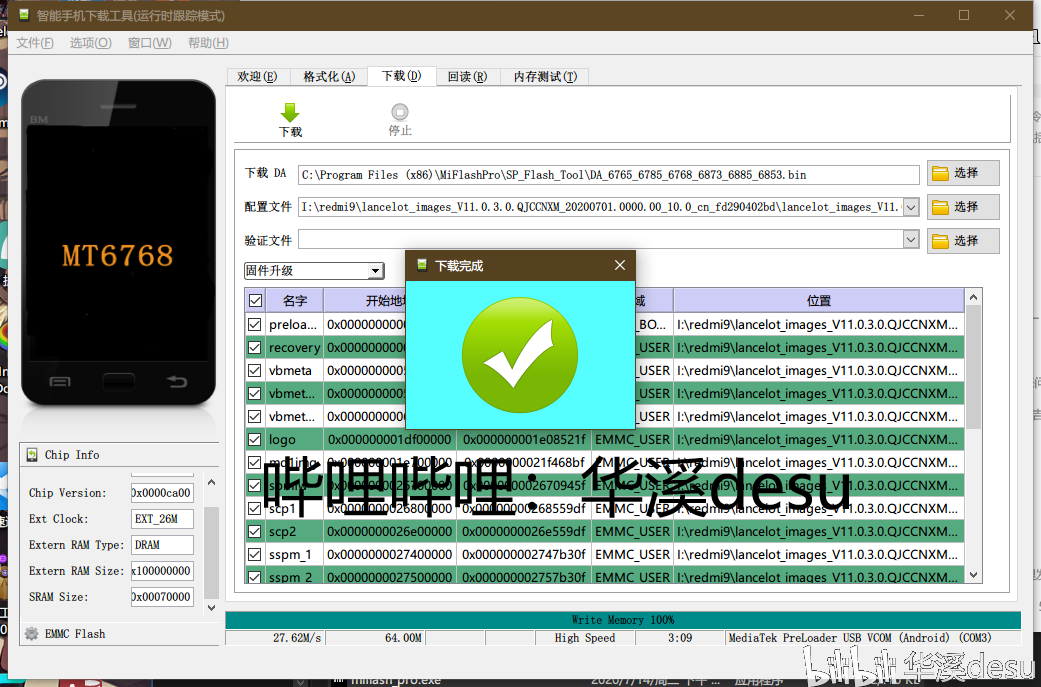Select the sspm_1 partition name cell

[295, 554]
